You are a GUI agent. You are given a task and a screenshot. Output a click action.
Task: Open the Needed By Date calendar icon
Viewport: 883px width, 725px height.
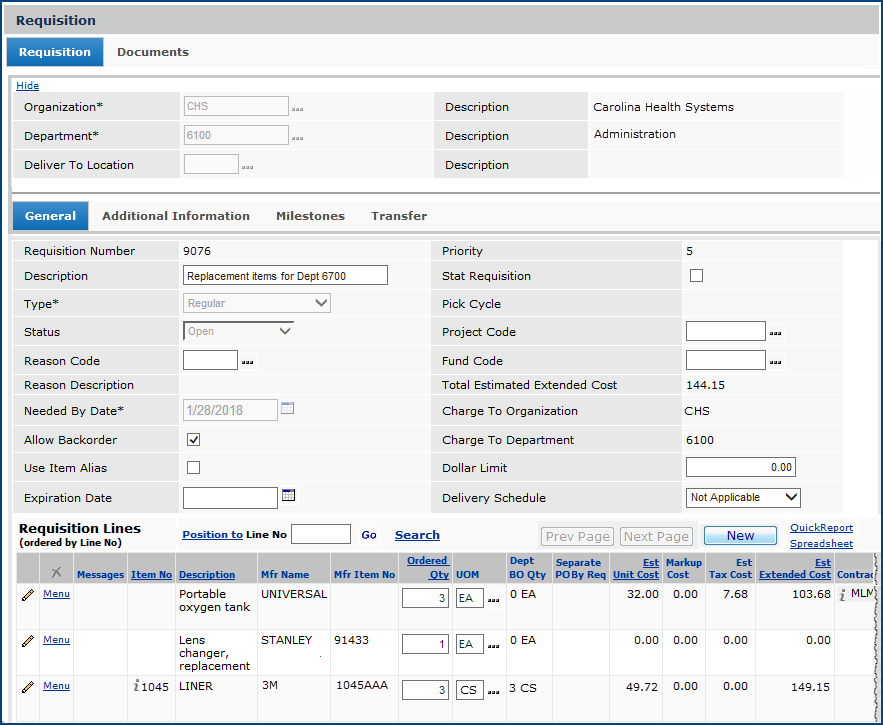click(288, 408)
